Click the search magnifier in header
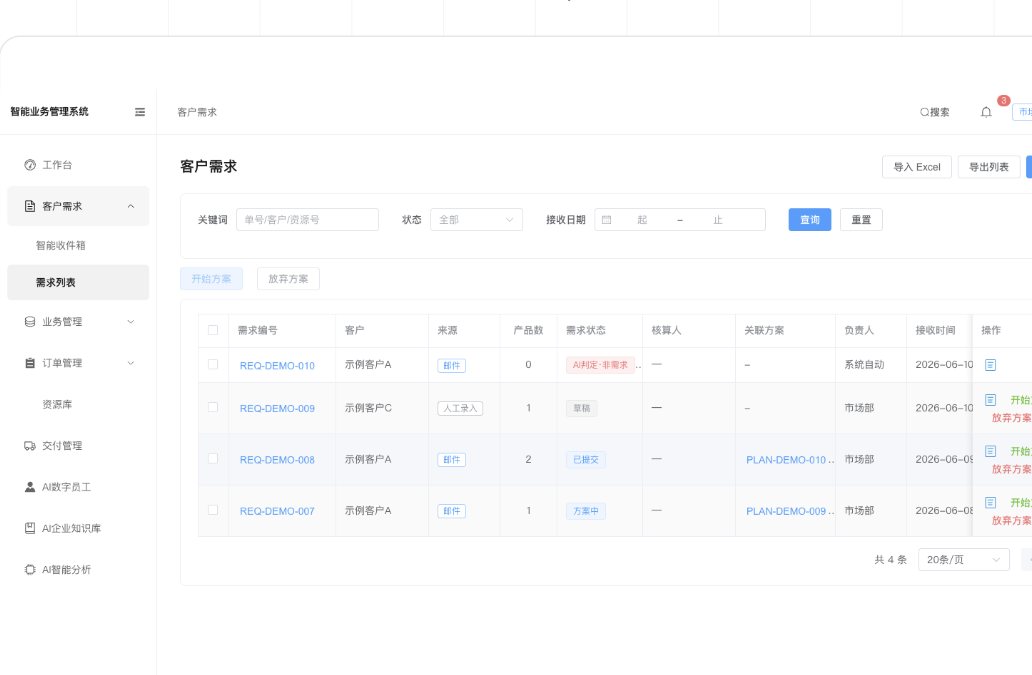Screen dimensions: 1032x675 coord(924,112)
